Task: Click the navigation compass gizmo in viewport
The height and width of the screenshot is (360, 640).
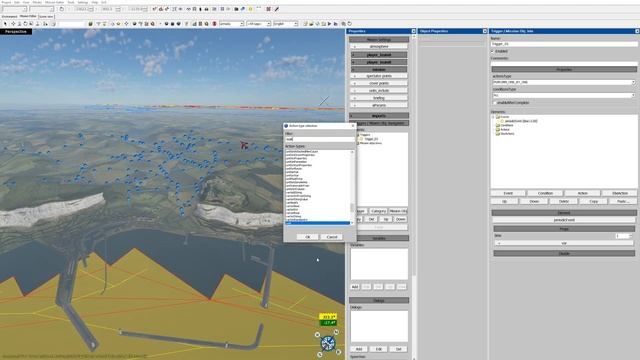Action: 328,344
